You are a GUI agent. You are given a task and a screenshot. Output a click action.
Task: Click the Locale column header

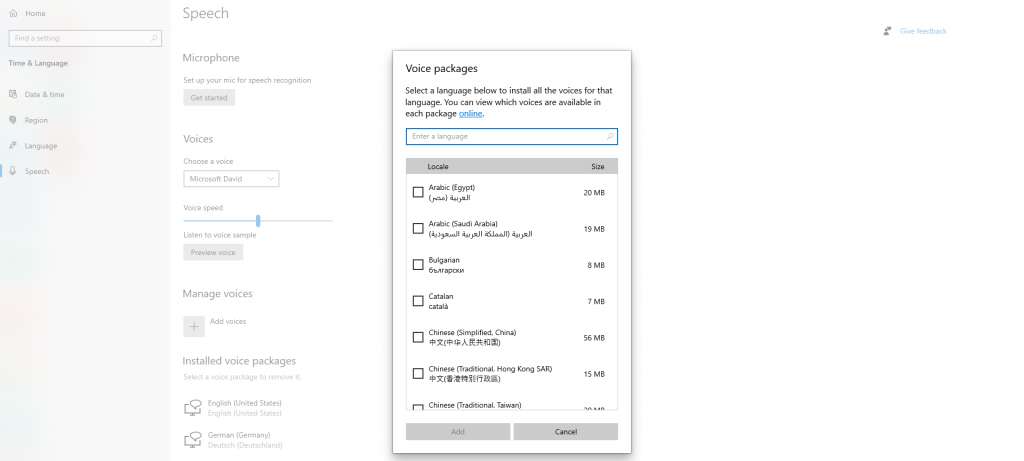(438, 167)
